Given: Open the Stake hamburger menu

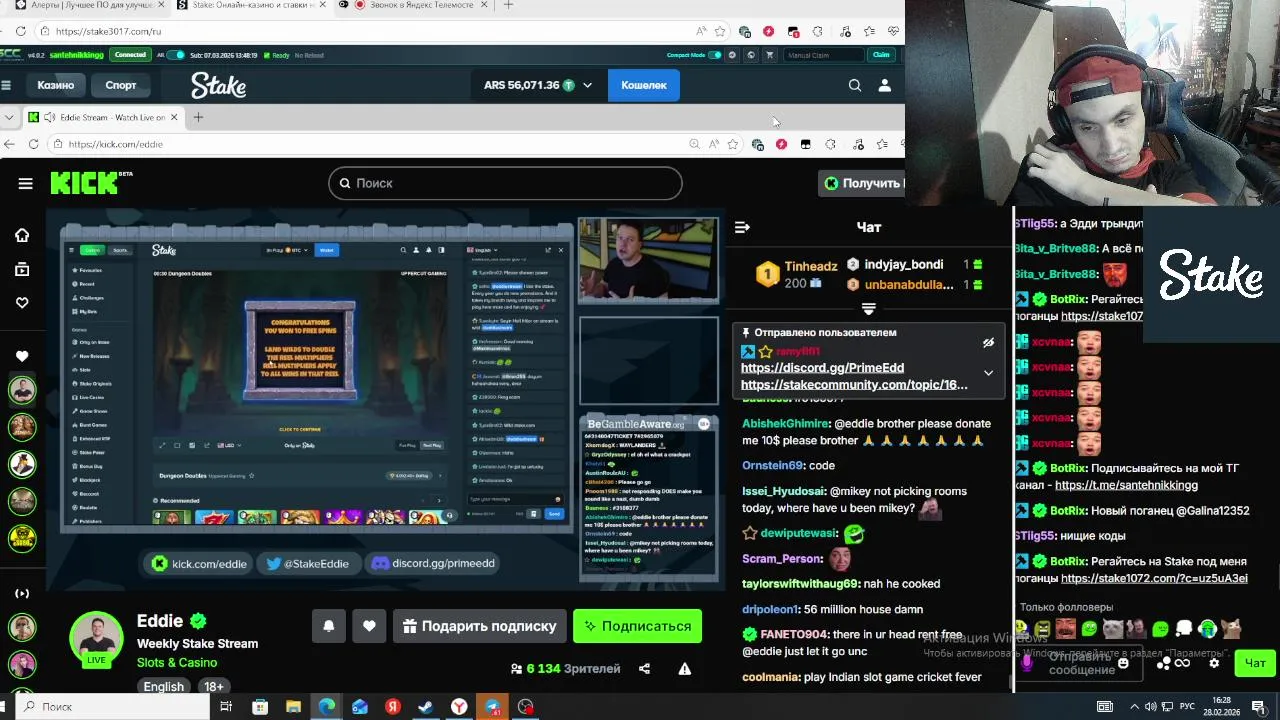Looking at the screenshot, I should click(6, 85).
